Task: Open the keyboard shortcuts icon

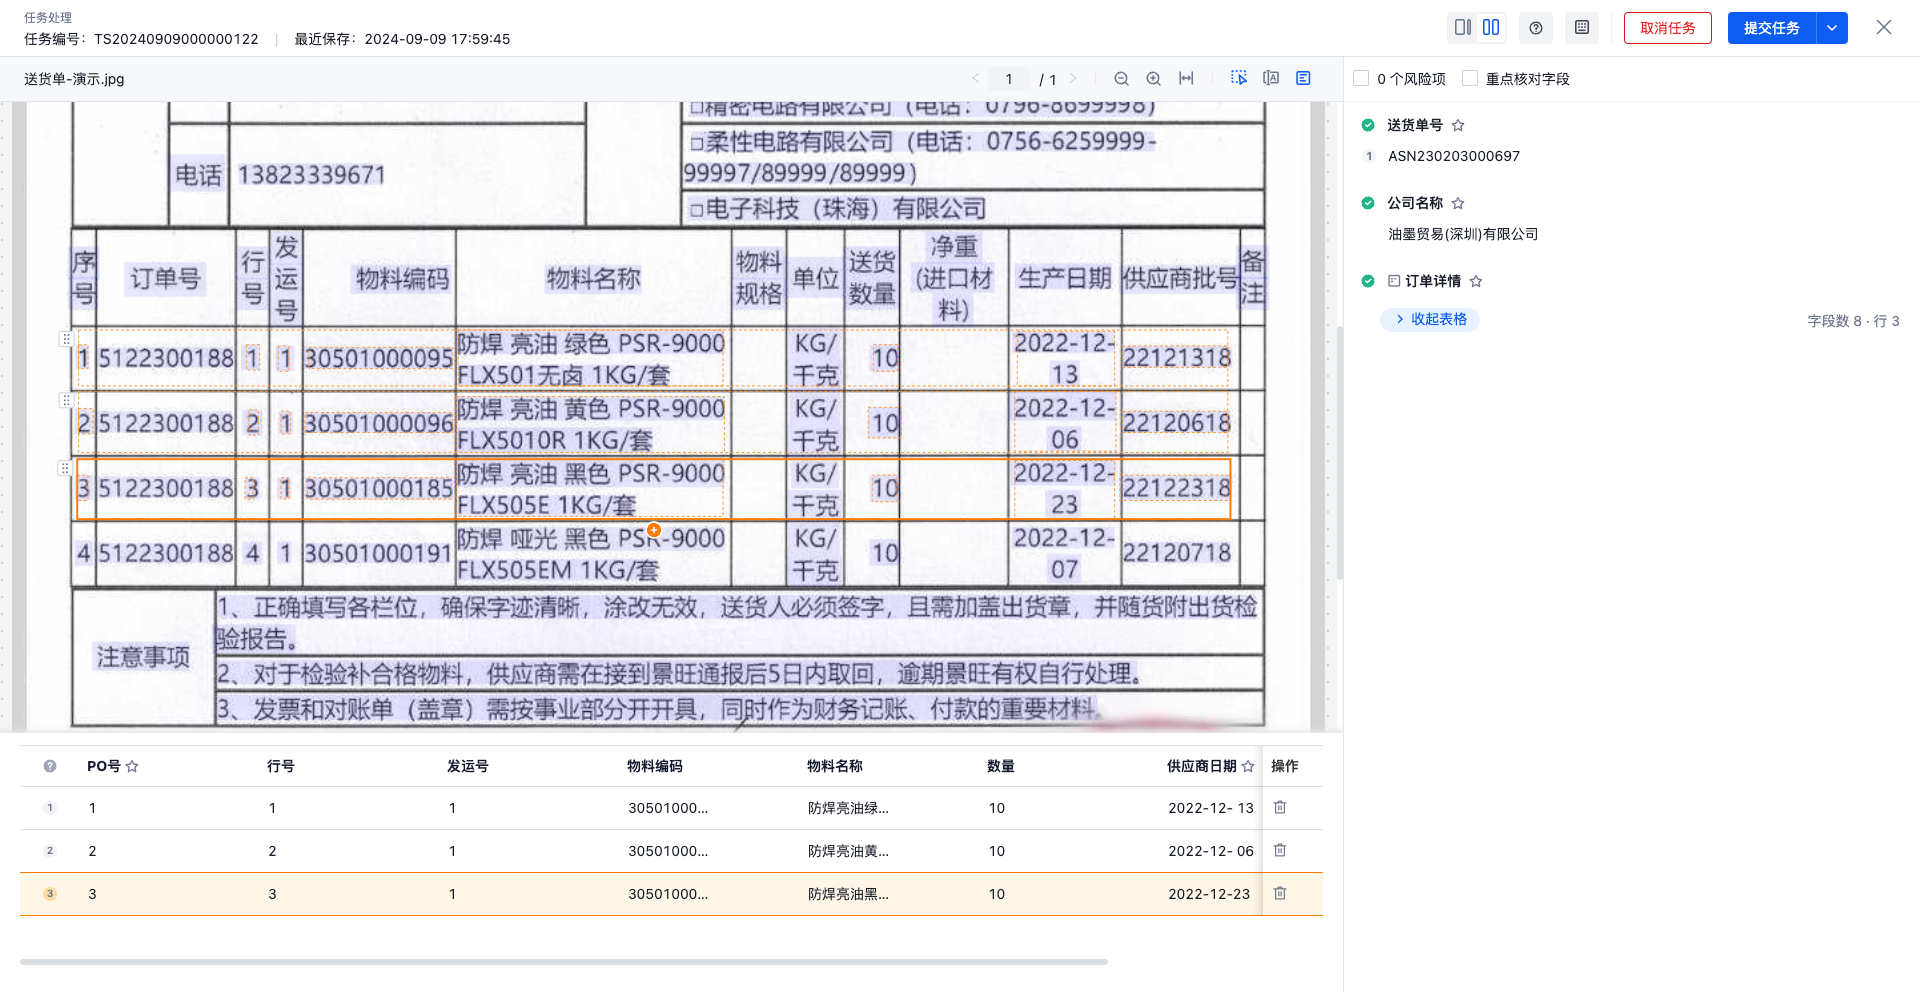Action: pyautogui.click(x=1582, y=28)
